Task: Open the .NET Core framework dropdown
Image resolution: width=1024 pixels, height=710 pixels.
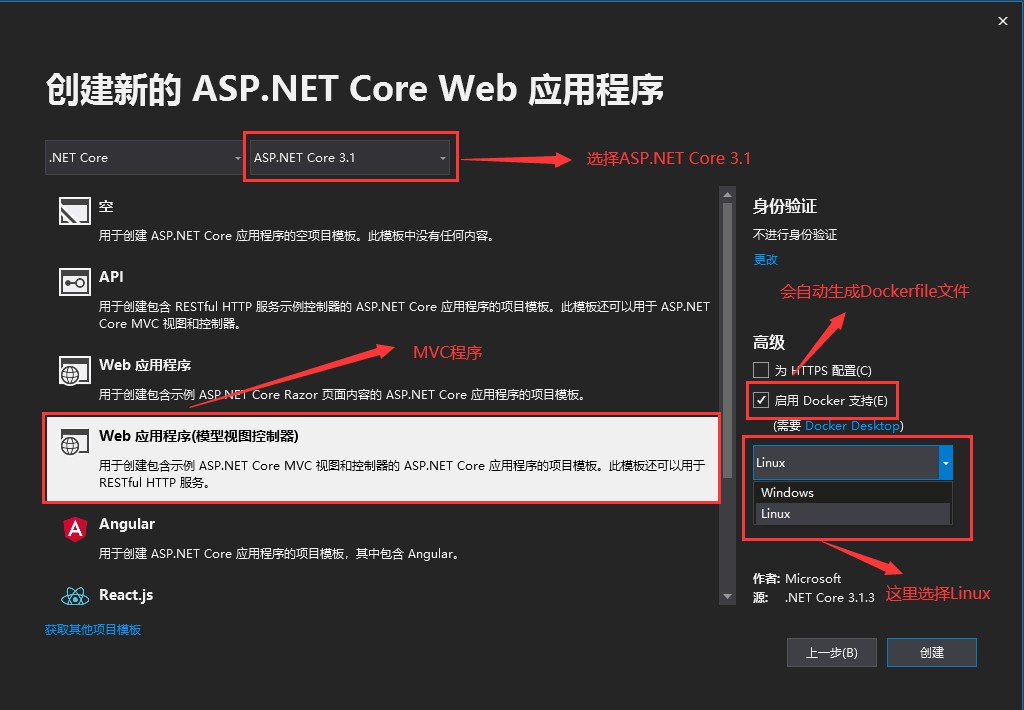Action: pos(144,157)
